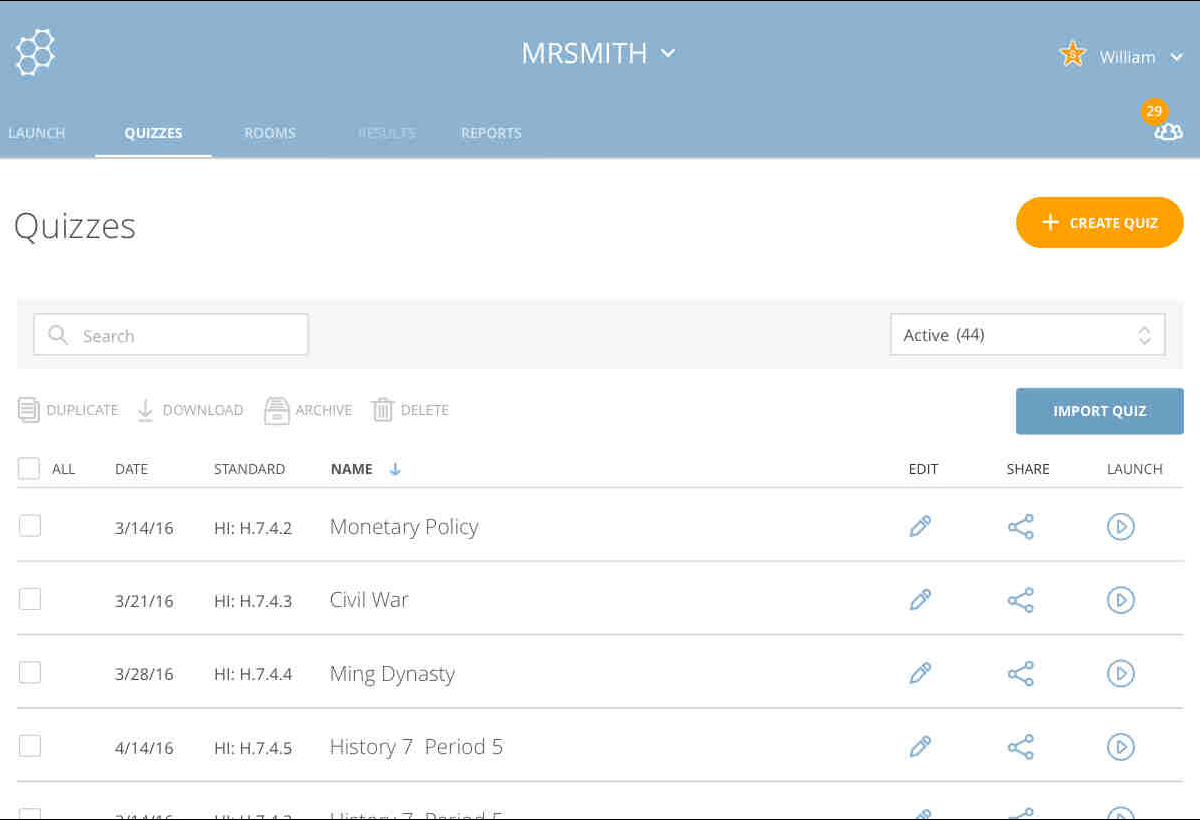Viewport: 1200px width, 820px height.
Task: Switch to the Rooms tab
Action: point(269,133)
